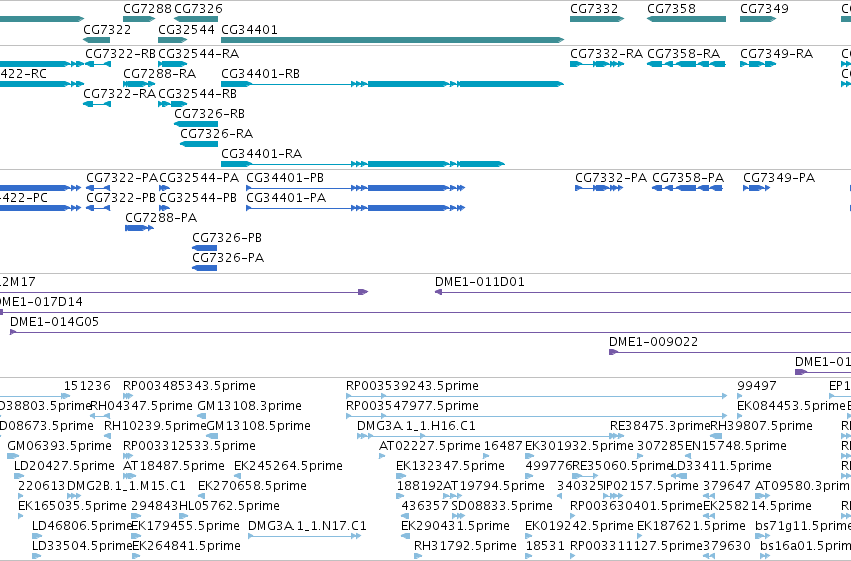Screen dimensions: 851x561
Task: Select EST RP003547977.5prime
Action: click(537, 416)
